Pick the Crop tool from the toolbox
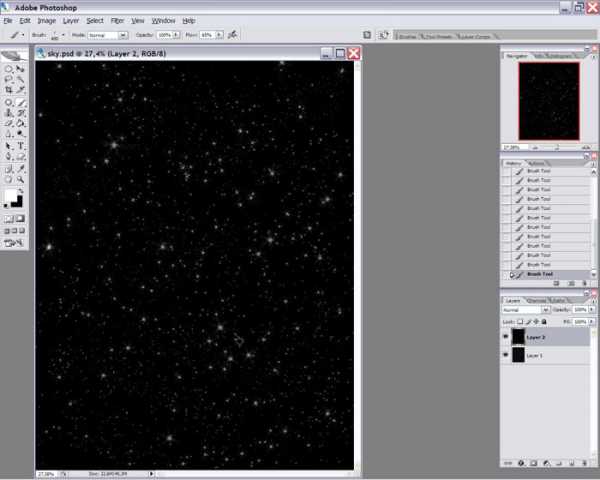The width and height of the screenshot is (600, 480). (9, 91)
